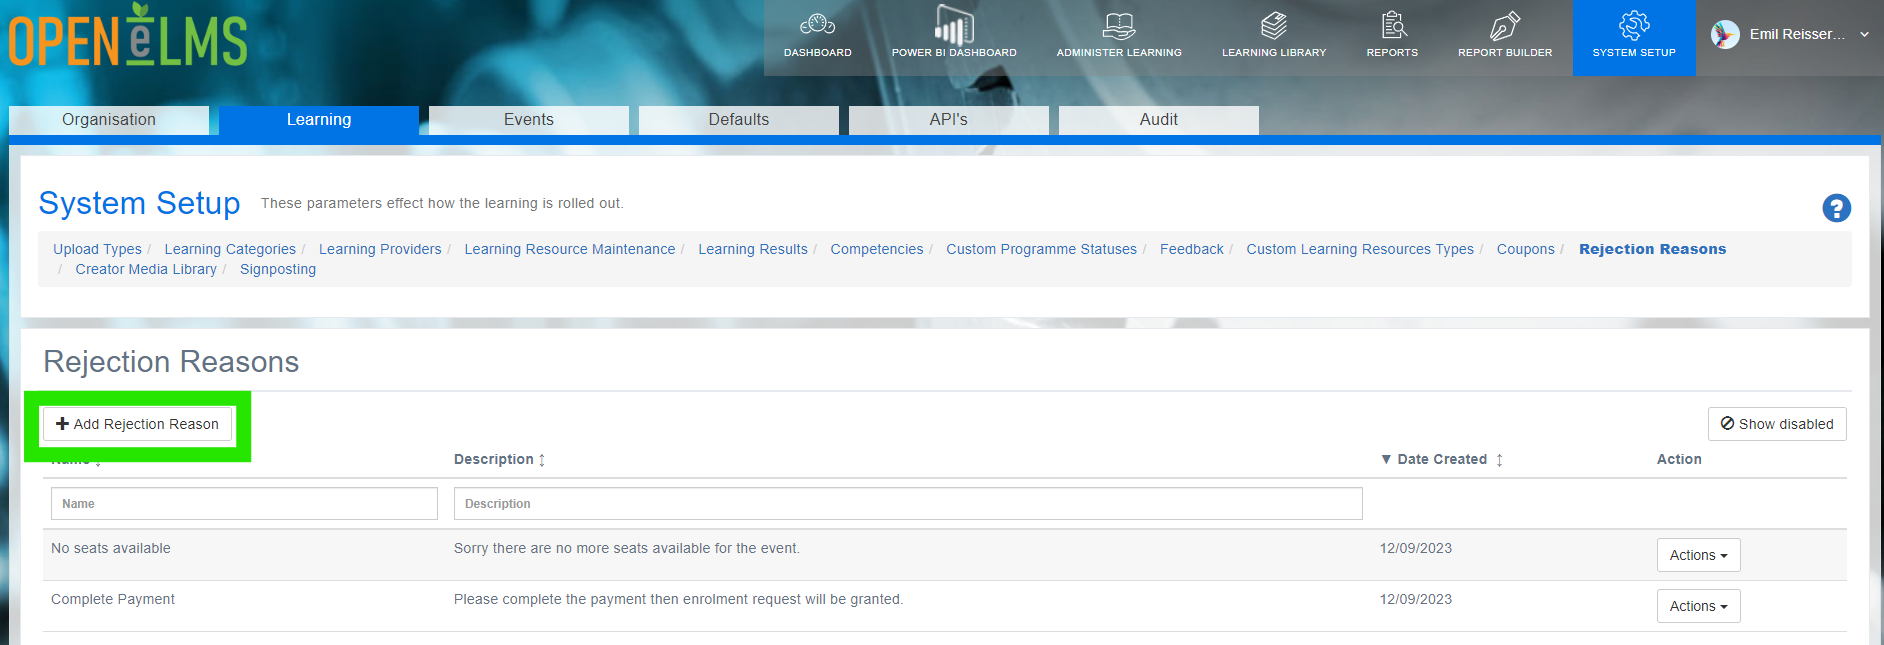This screenshot has width=1884, height=645.
Task: Open System Setup gear icon
Action: click(1634, 25)
